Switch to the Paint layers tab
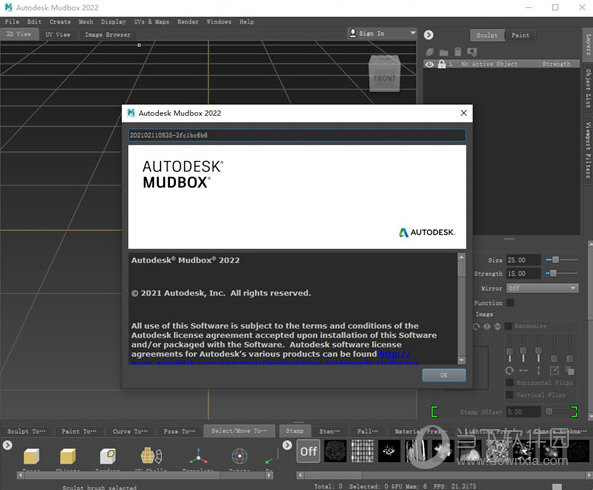 [520, 35]
